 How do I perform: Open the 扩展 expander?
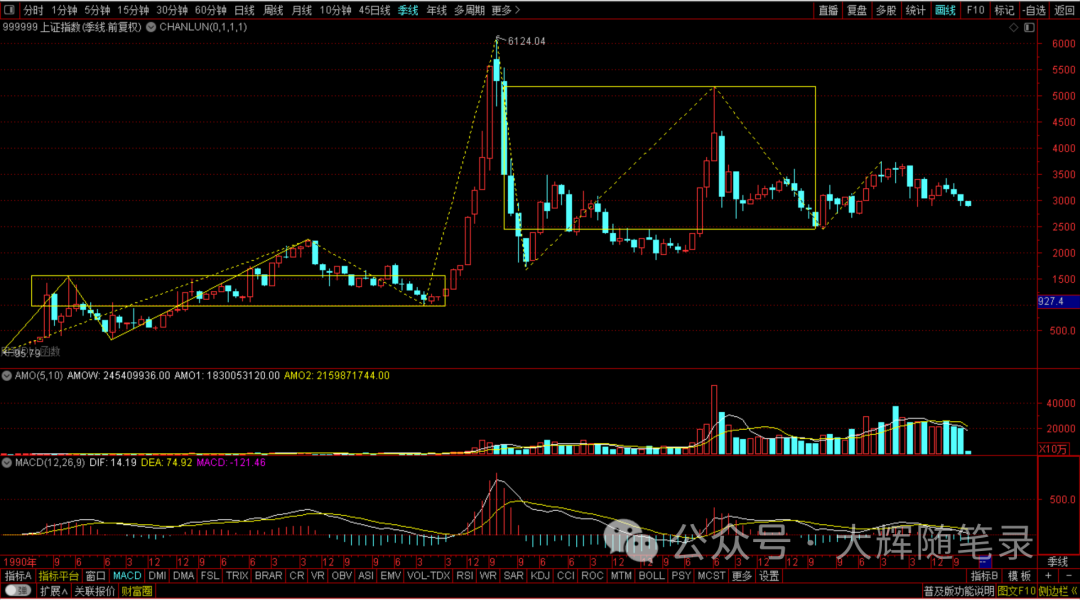tap(53, 591)
